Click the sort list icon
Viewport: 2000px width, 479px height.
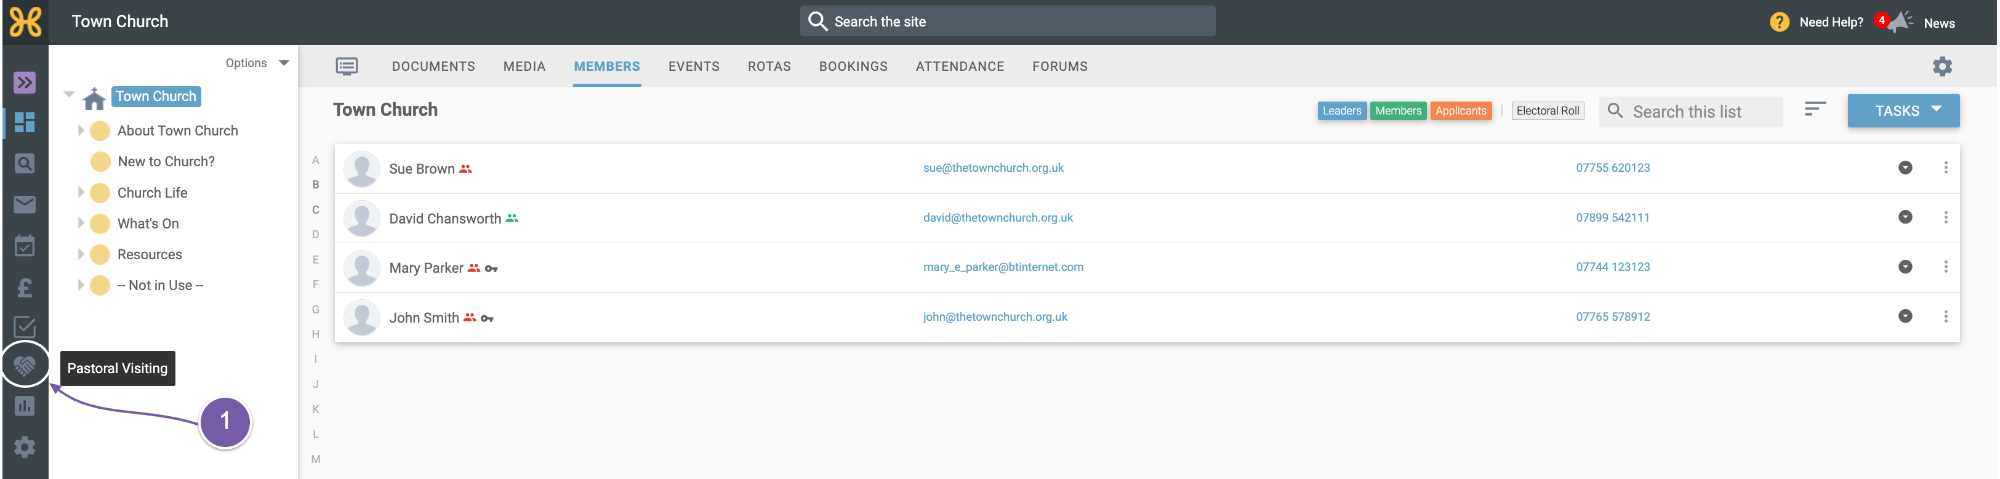click(1815, 109)
